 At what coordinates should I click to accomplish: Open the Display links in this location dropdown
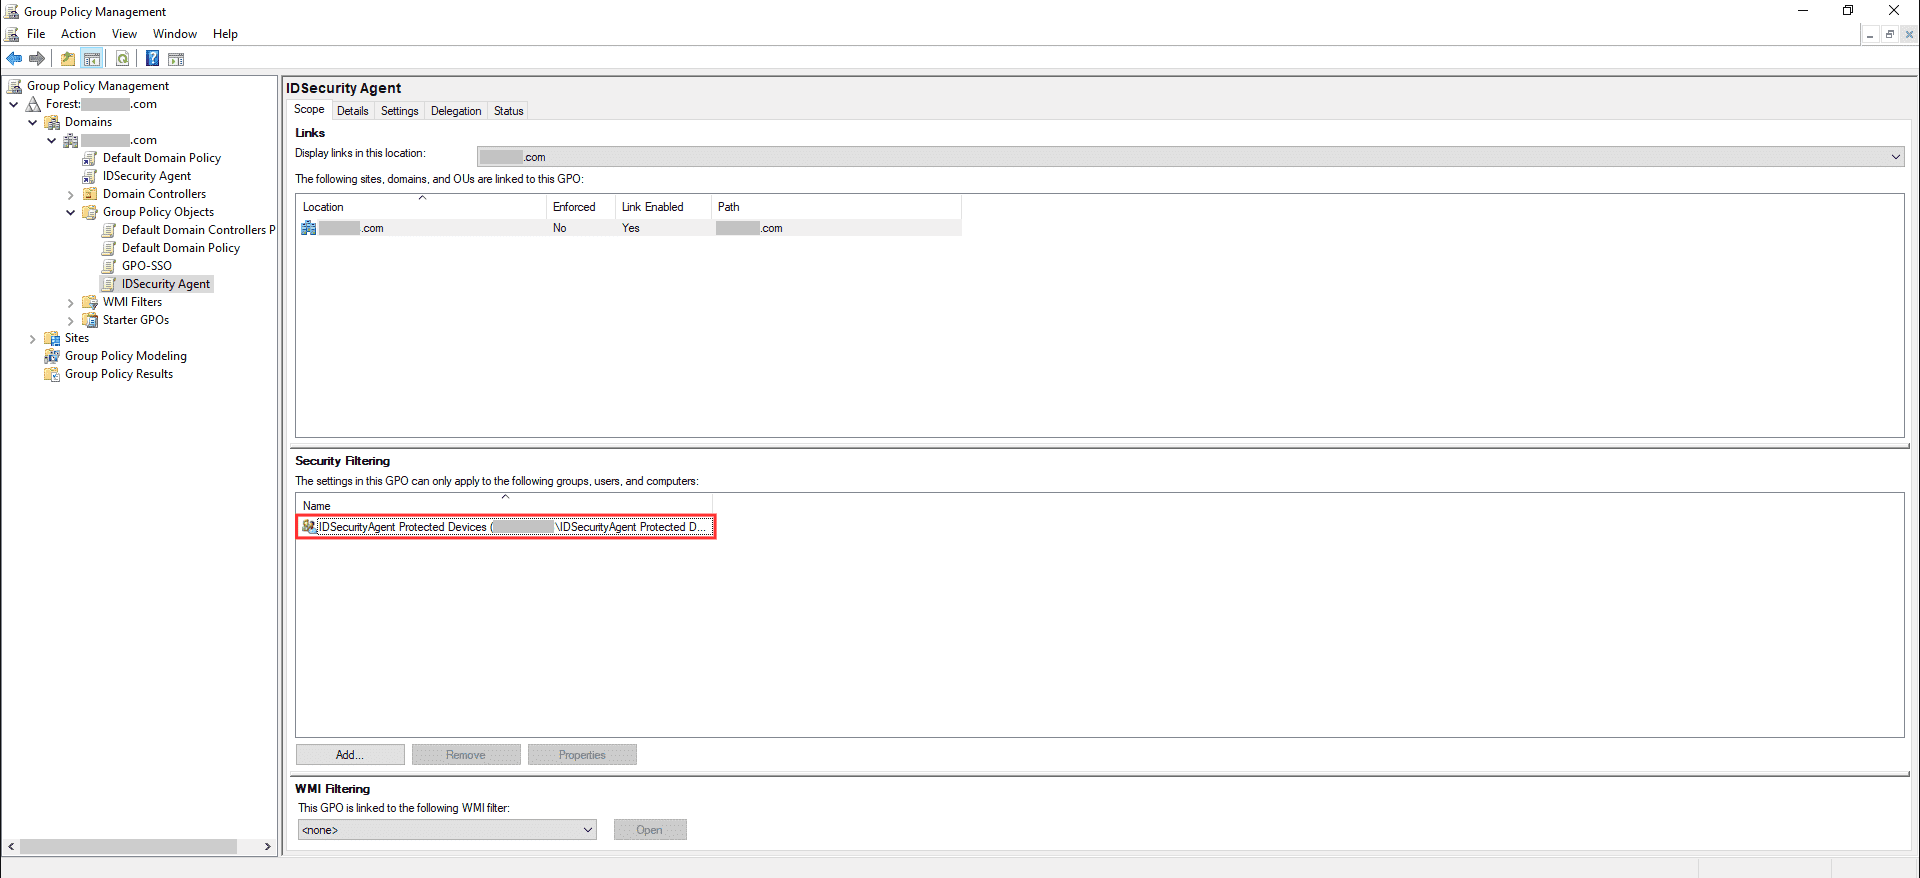pyautogui.click(x=1190, y=157)
